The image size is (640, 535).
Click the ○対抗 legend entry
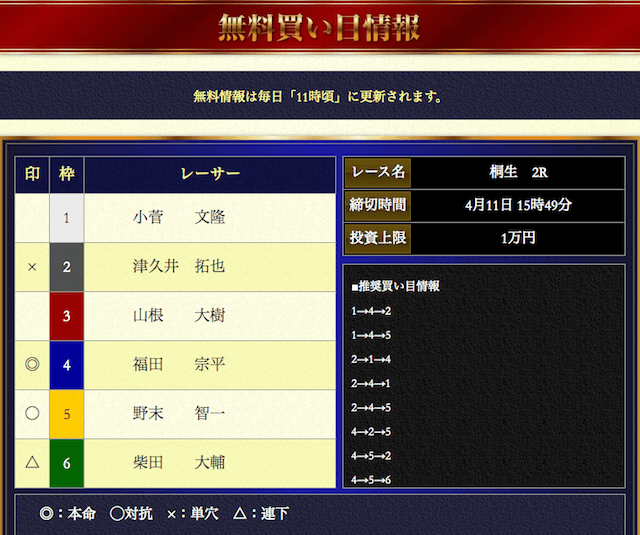pos(131,513)
